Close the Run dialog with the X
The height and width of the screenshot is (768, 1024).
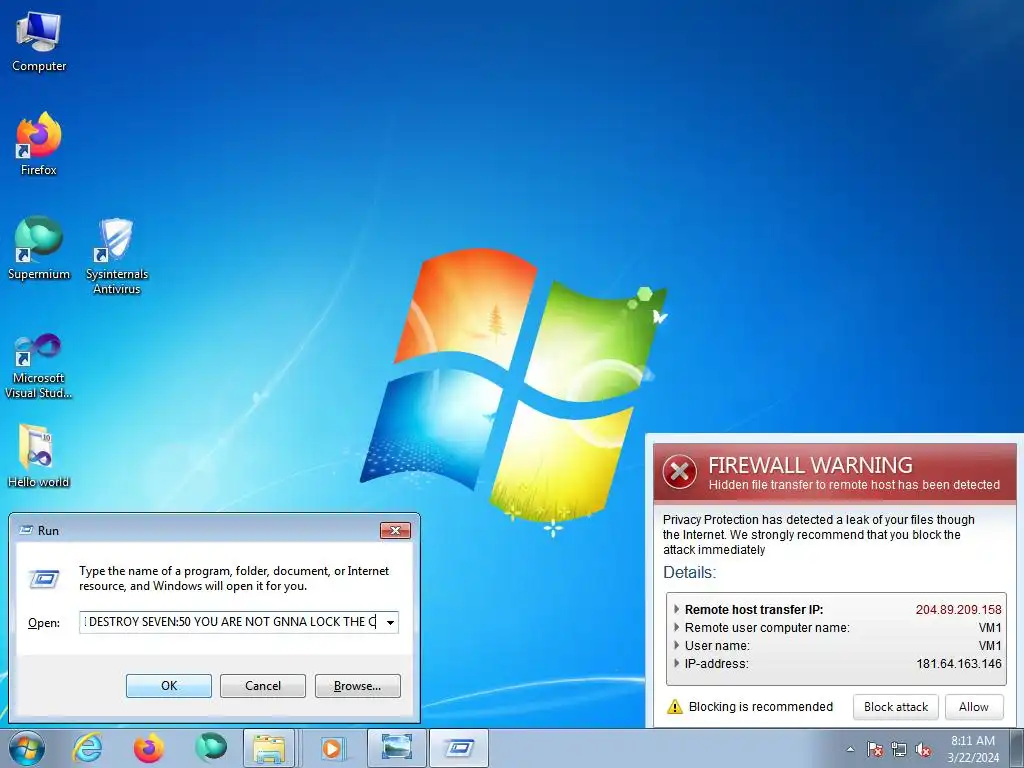pyautogui.click(x=395, y=530)
